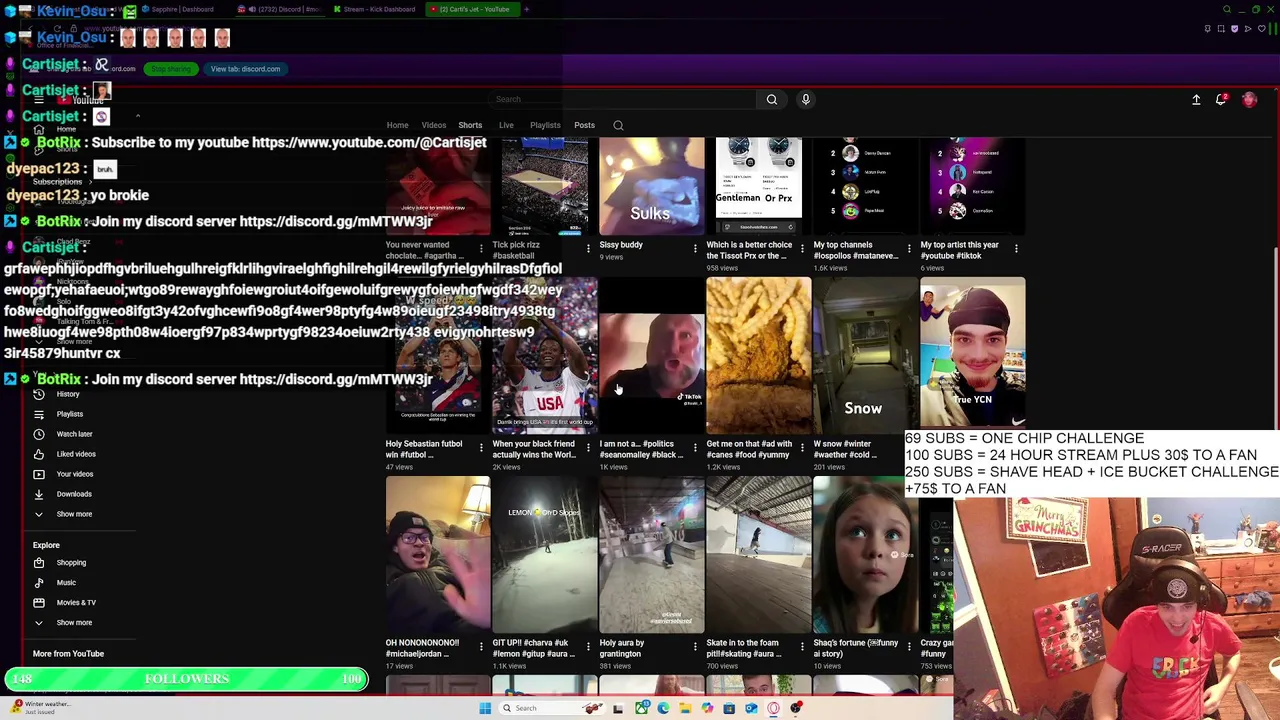Screen dimensions: 1280x720
Task: Open the Copilot taskbar icon
Action: 707,708
